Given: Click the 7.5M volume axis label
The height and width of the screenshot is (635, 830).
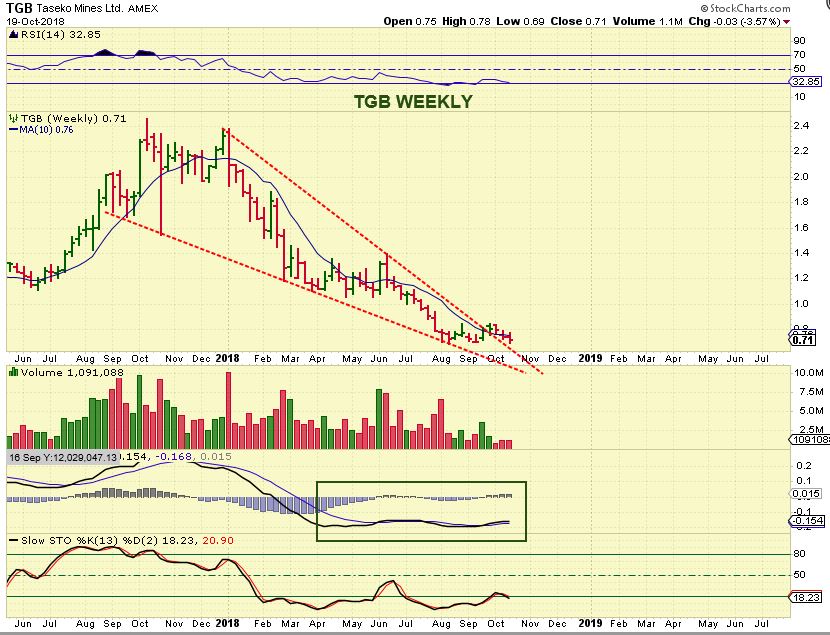Looking at the screenshot, I should (811, 392).
